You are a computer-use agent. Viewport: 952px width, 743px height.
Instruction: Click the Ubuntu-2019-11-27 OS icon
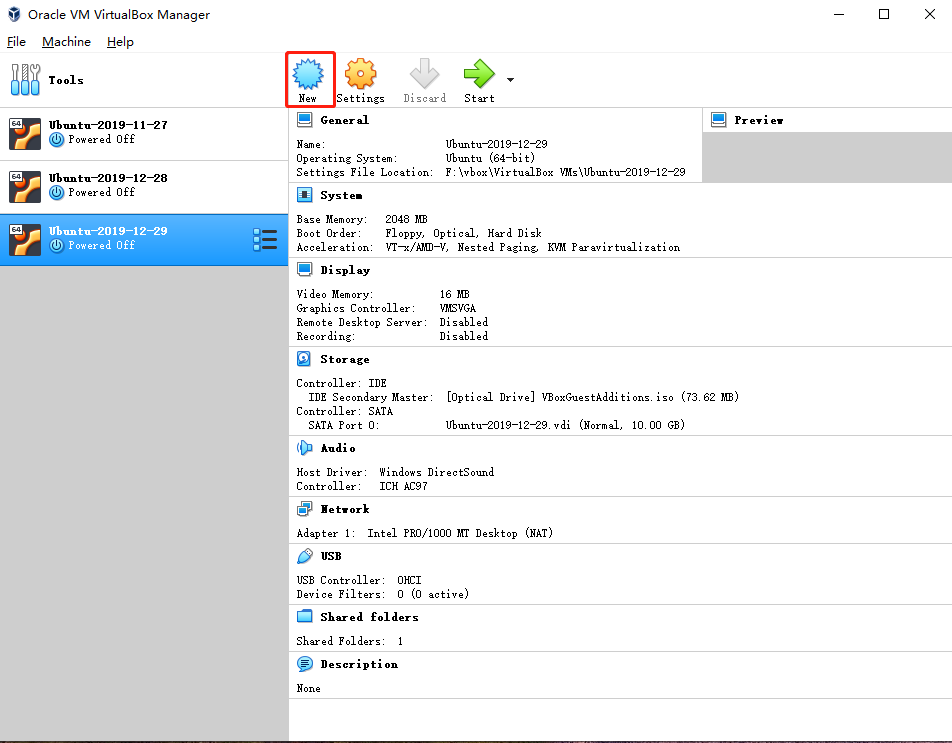click(25, 134)
